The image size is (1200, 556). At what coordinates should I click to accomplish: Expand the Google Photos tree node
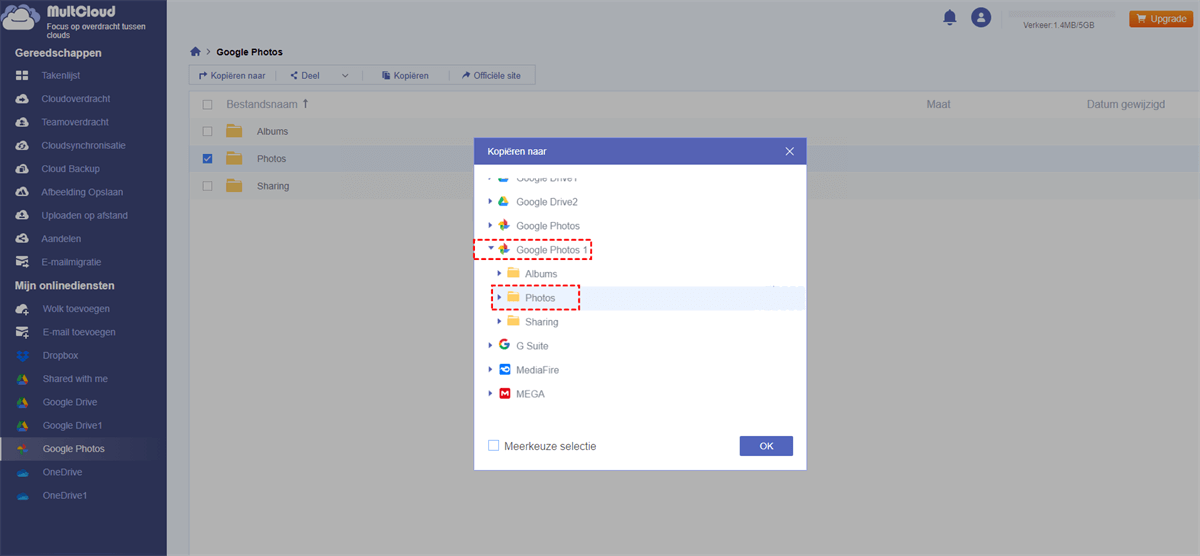click(x=491, y=226)
